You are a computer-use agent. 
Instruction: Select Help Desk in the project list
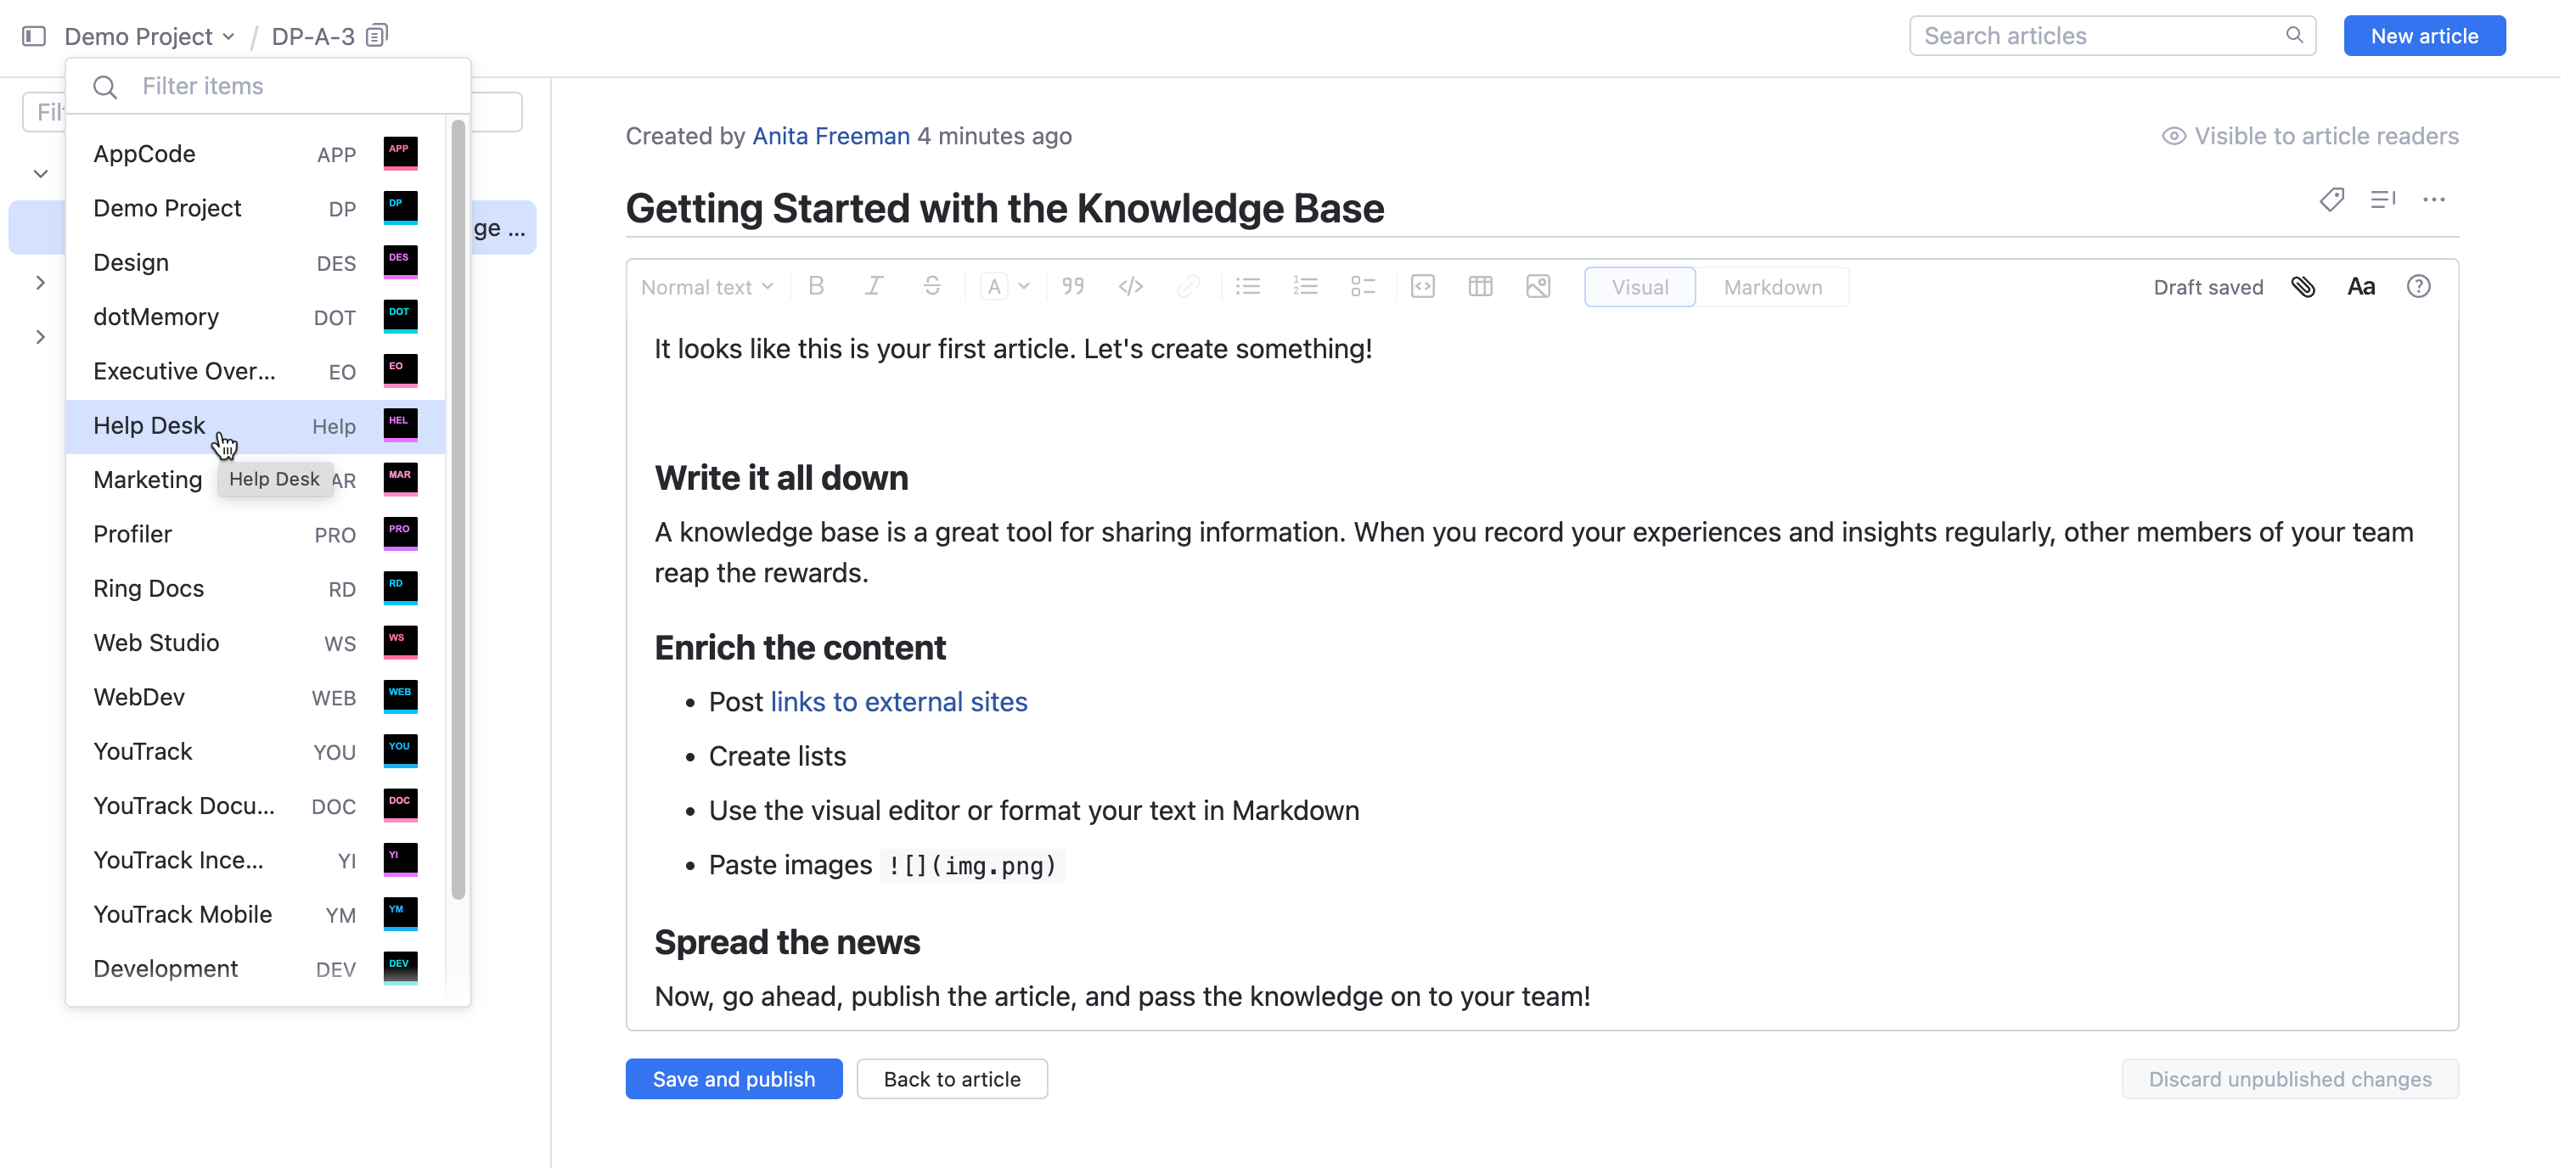[x=149, y=426]
